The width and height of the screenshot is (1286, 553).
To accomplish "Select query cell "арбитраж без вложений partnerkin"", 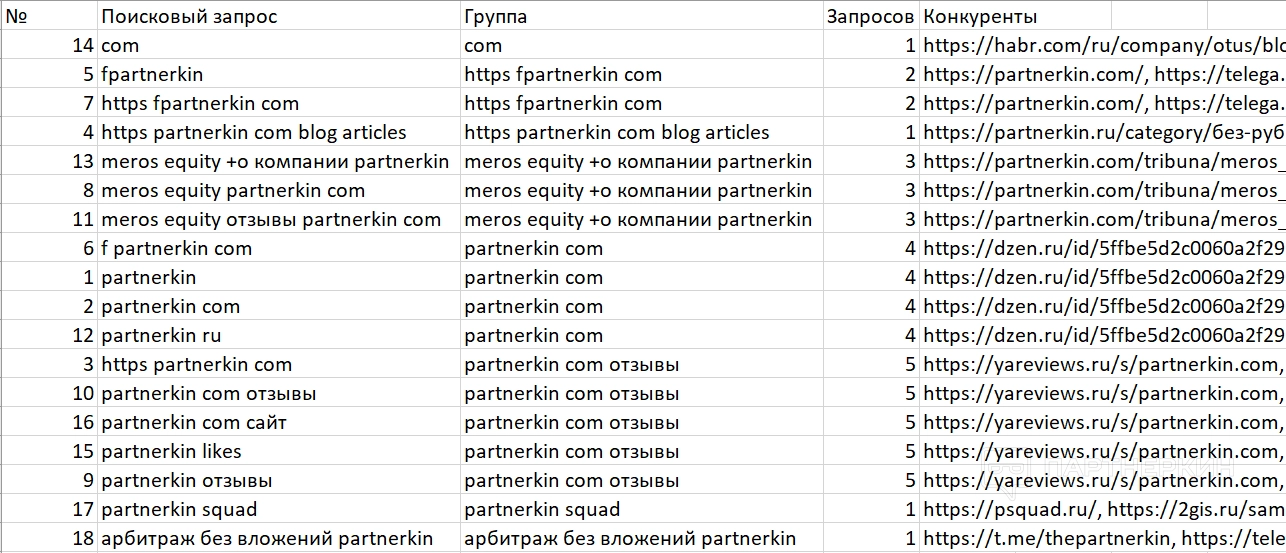I will click(x=267, y=538).
